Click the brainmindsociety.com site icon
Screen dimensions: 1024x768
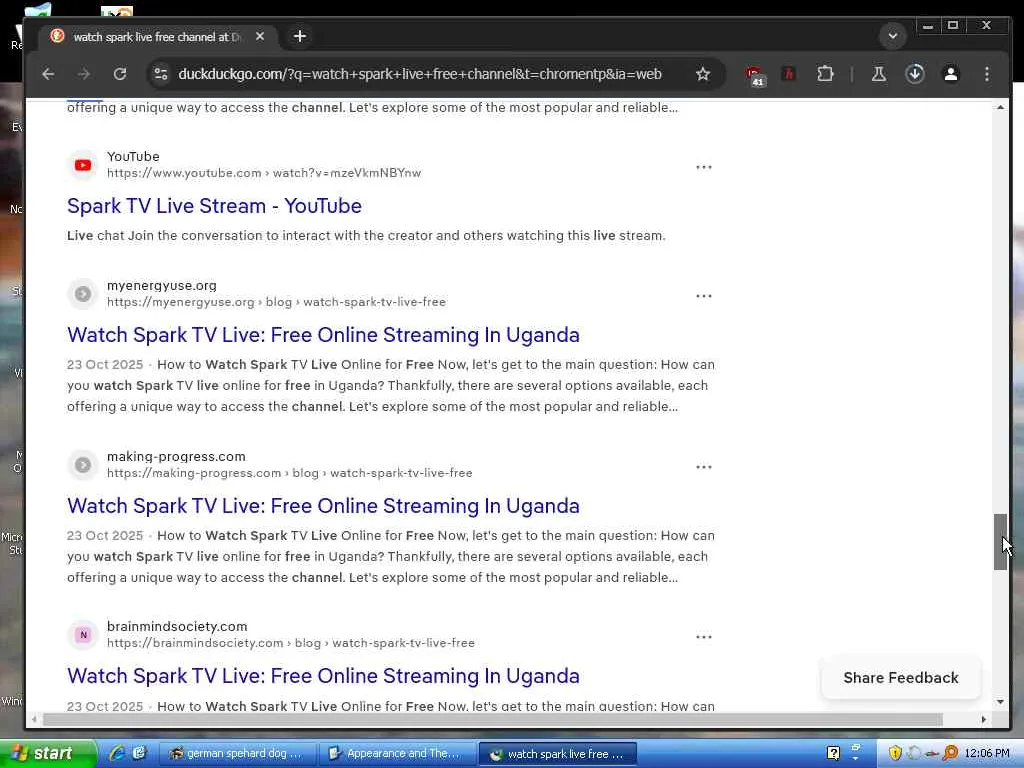click(83, 635)
